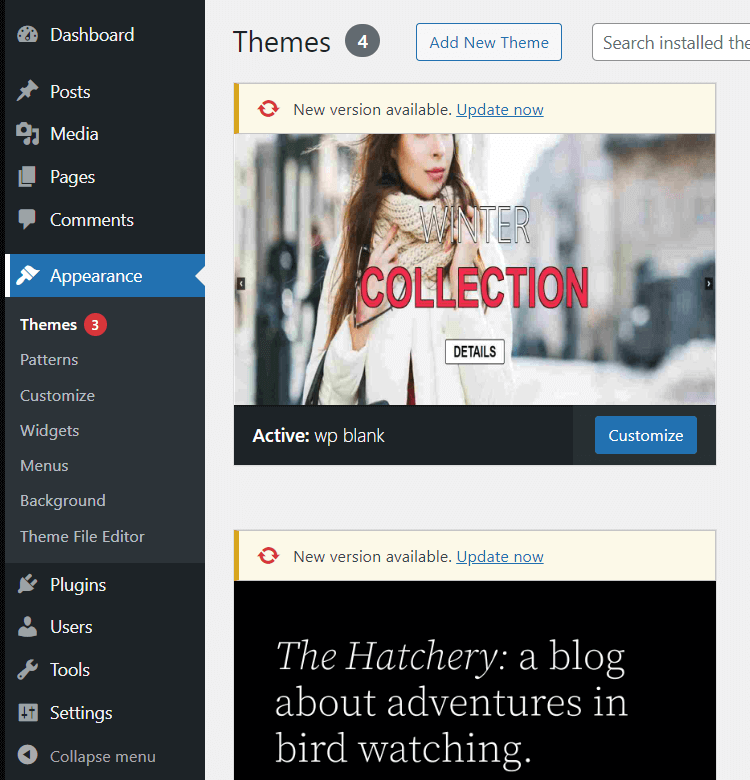Open Media via its camera-music icon

tap(28, 134)
